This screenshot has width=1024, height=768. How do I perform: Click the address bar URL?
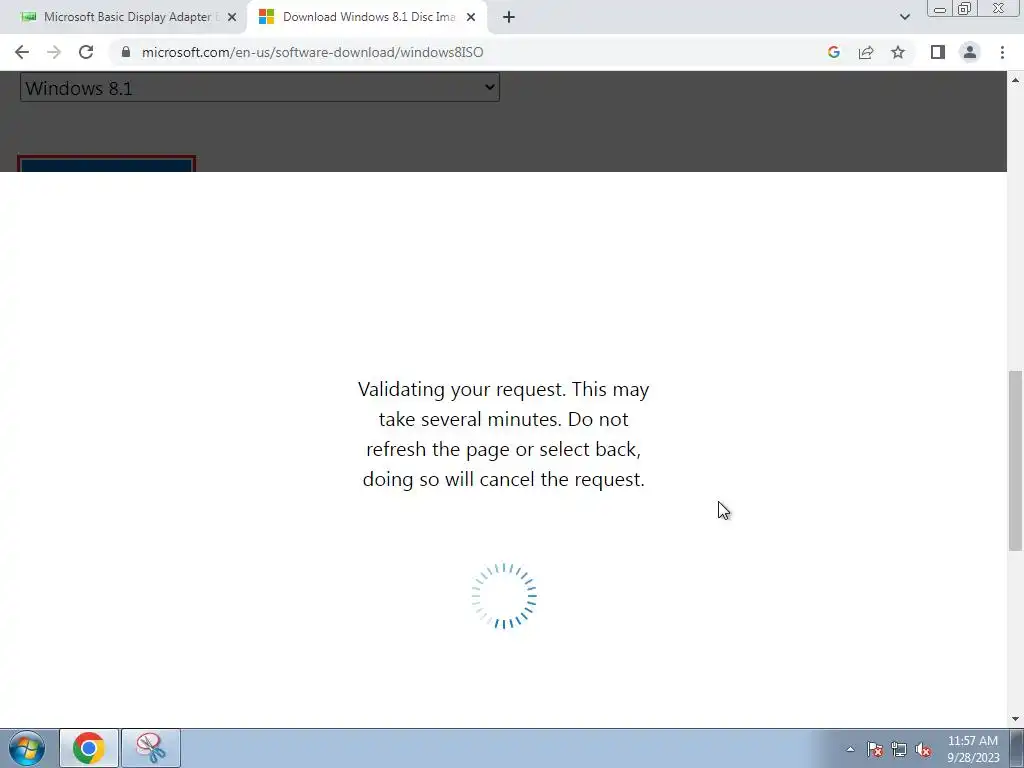pyautogui.click(x=312, y=52)
